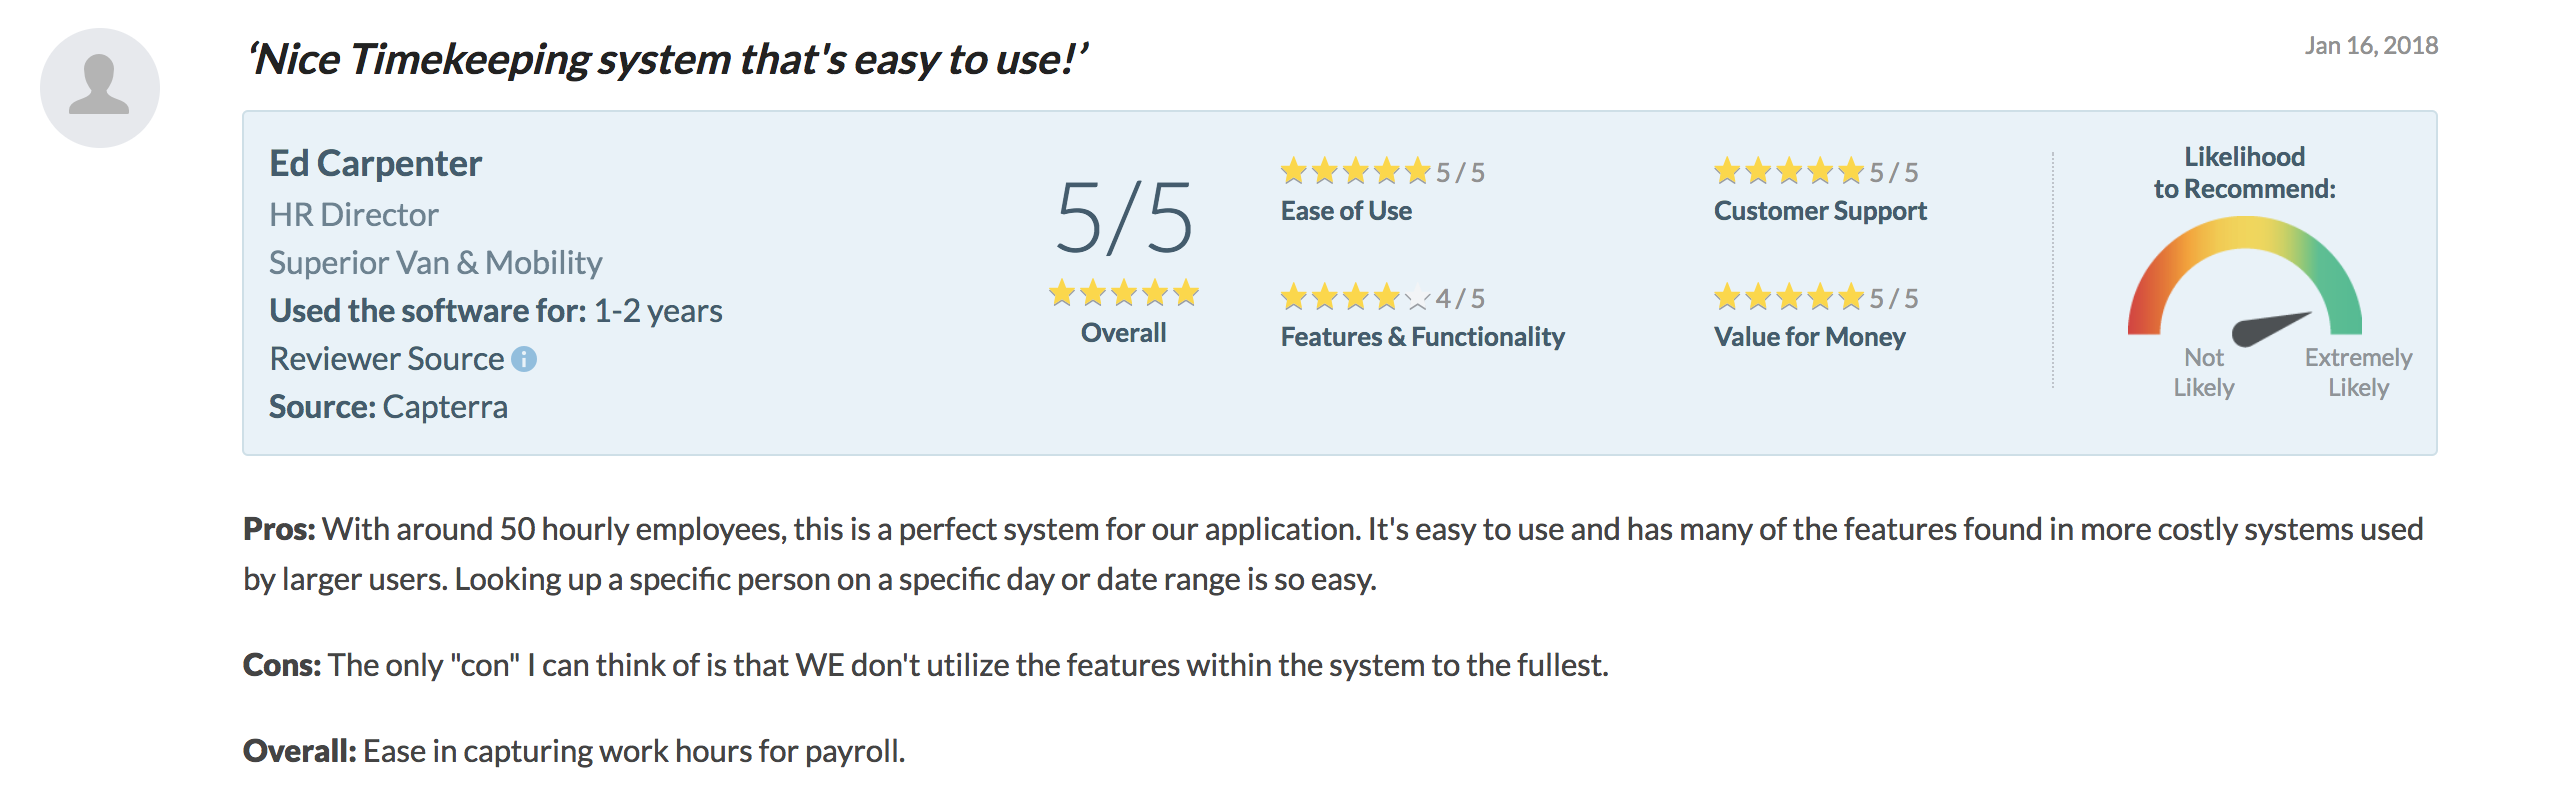
Task: Click the reviewer avatar placeholder icon
Action: click(x=100, y=88)
